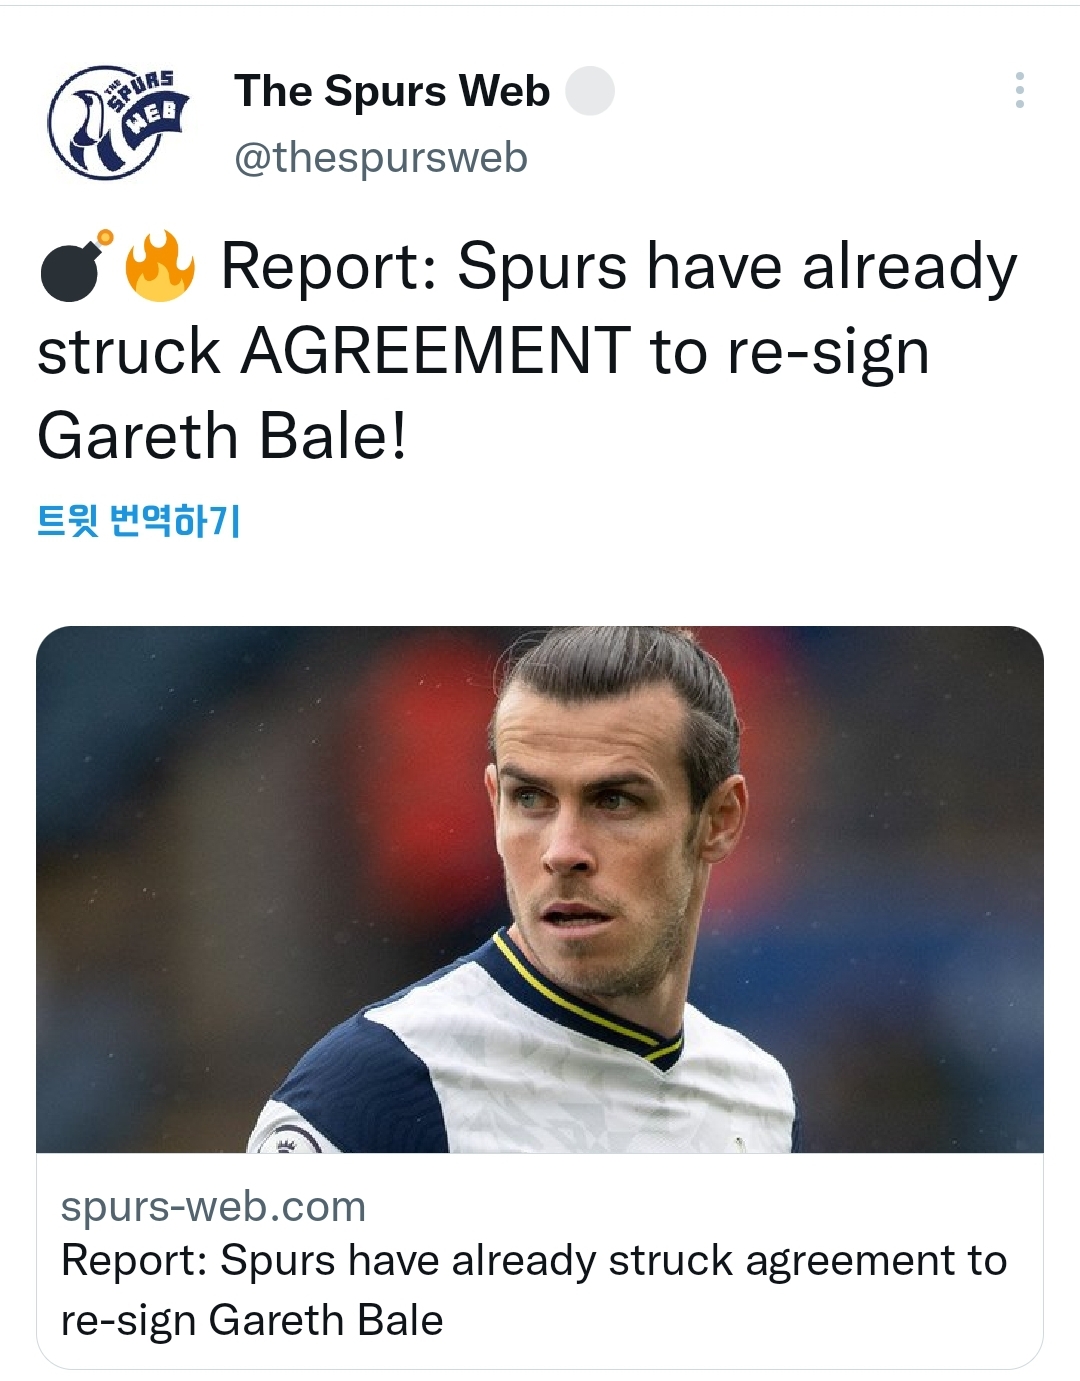
Task: Open the @thespursweb handle
Action: [x=381, y=158]
